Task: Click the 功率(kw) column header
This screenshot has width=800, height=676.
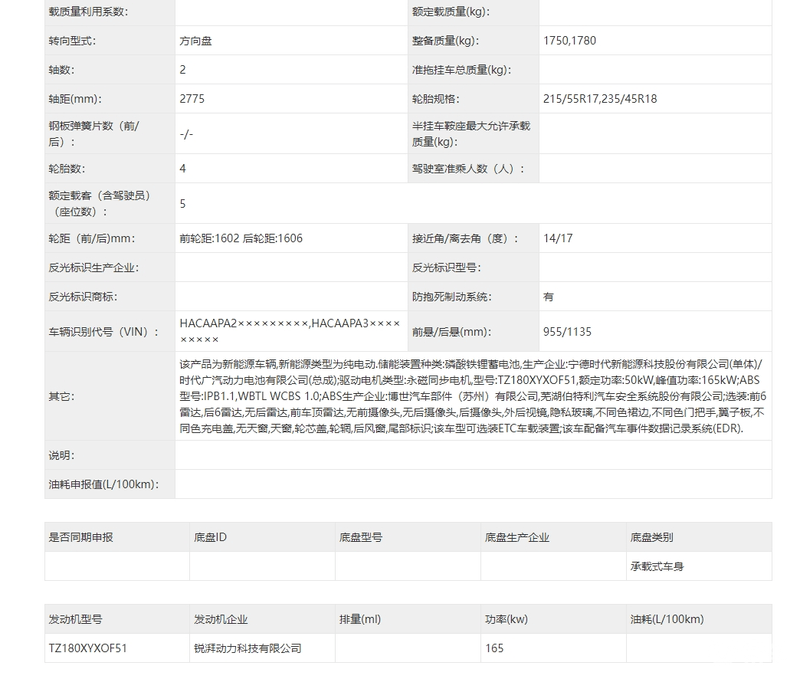Action: pos(506,619)
